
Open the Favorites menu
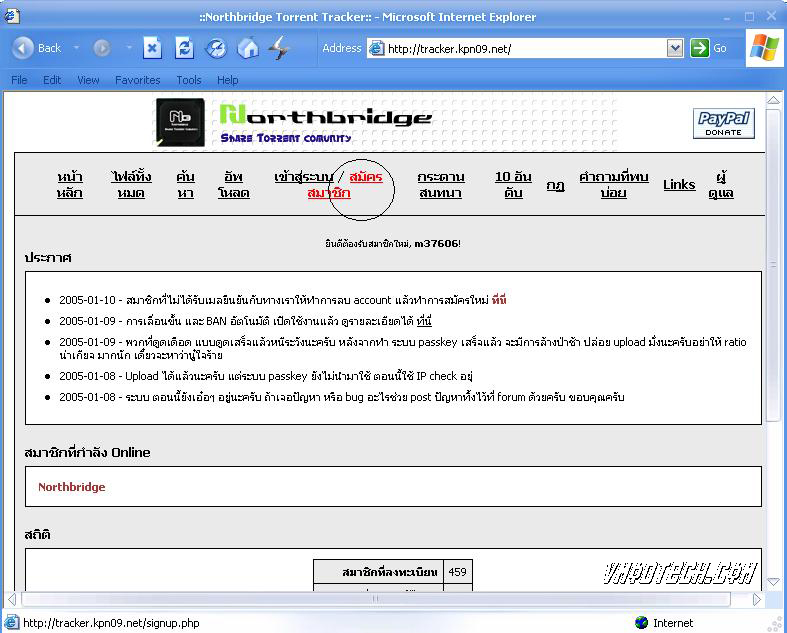[138, 80]
